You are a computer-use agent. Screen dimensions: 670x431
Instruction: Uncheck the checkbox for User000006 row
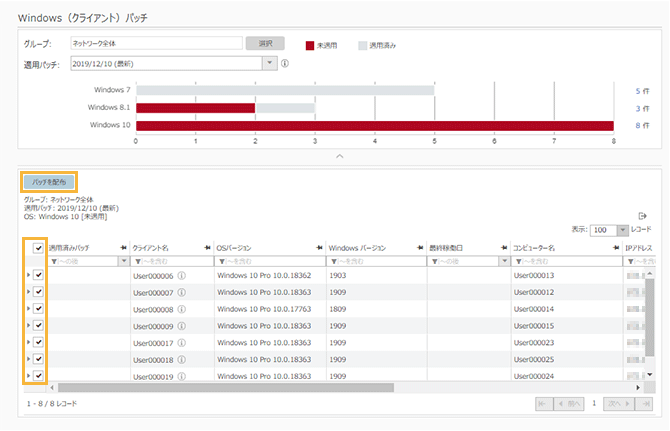(x=38, y=276)
